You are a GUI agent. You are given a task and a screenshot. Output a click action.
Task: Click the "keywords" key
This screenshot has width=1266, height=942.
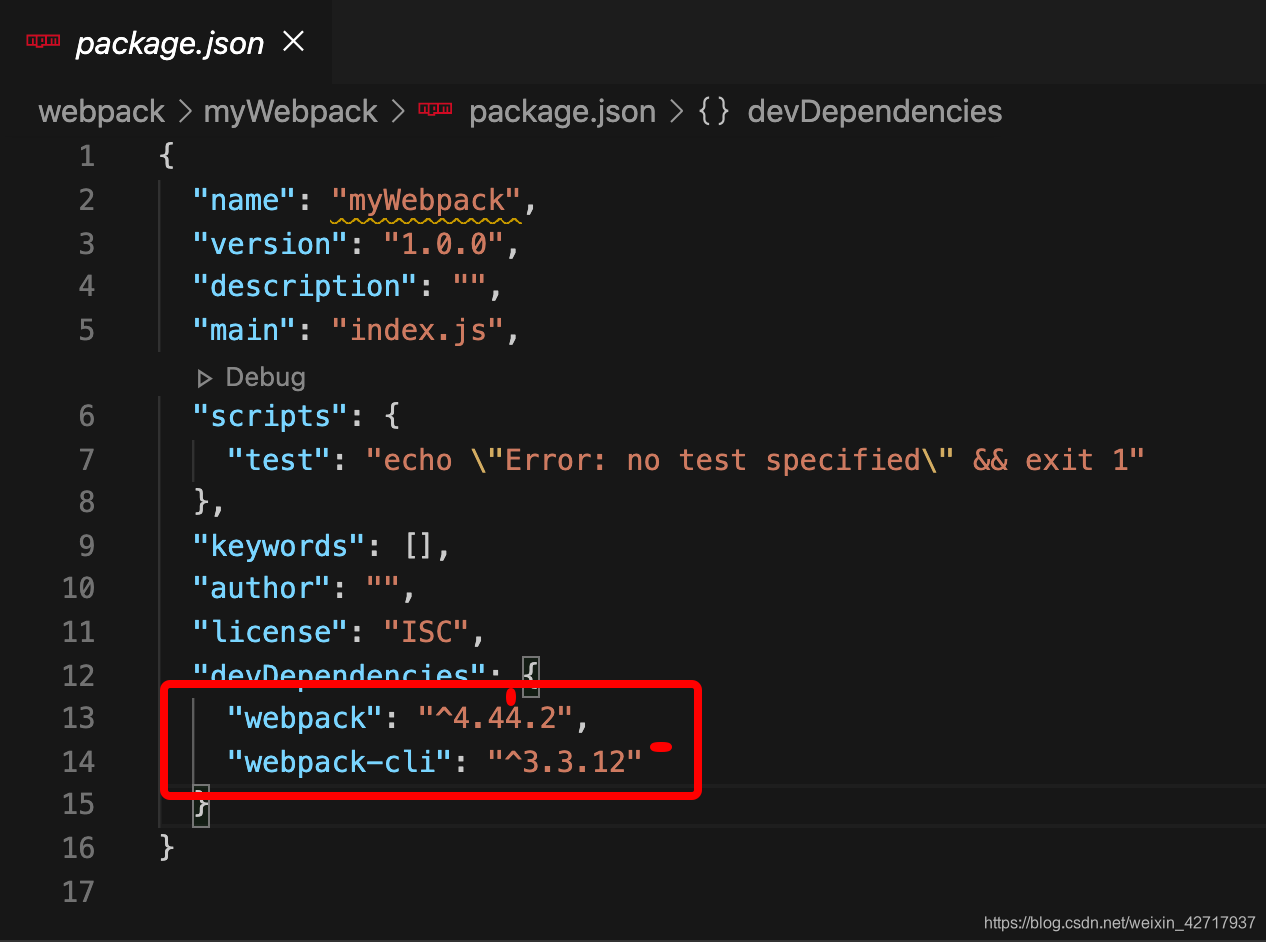pyautogui.click(x=280, y=545)
